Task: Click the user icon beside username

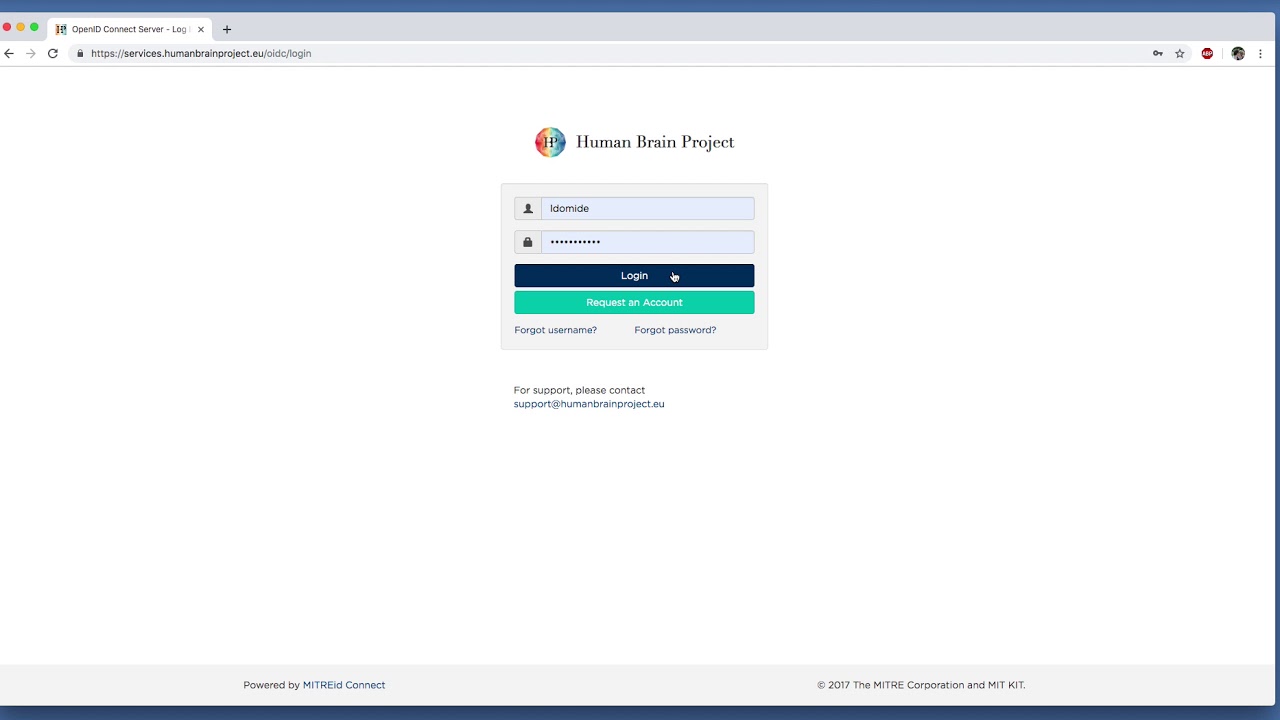Action: click(x=528, y=209)
